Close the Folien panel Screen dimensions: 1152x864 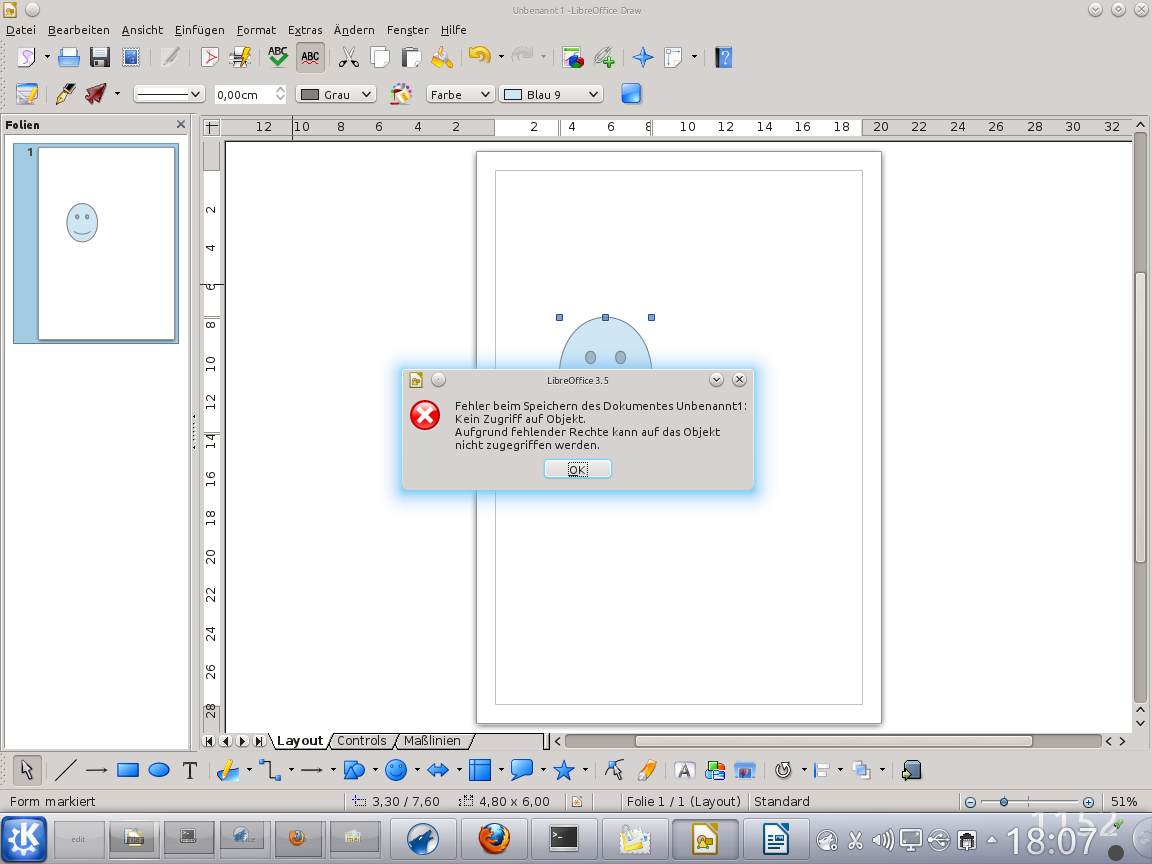[181, 125]
